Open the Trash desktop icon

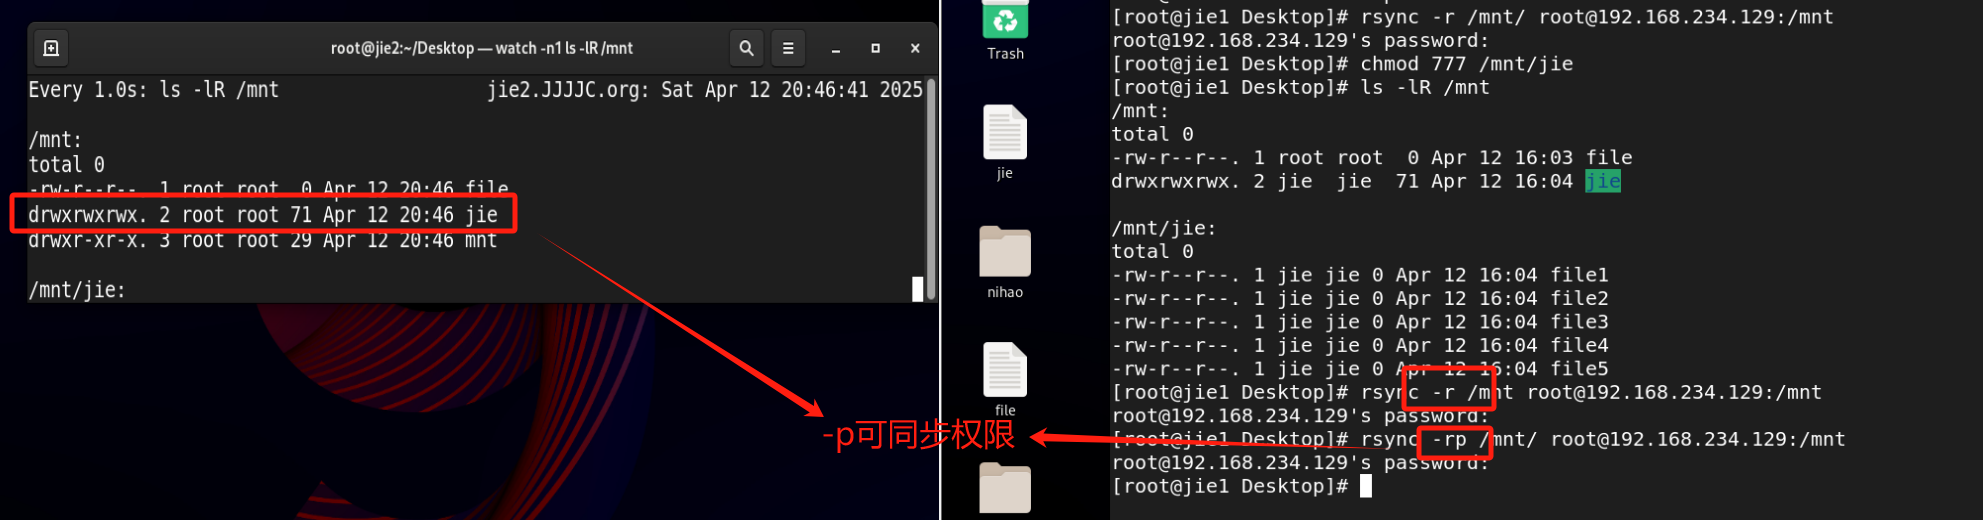(1005, 31)
